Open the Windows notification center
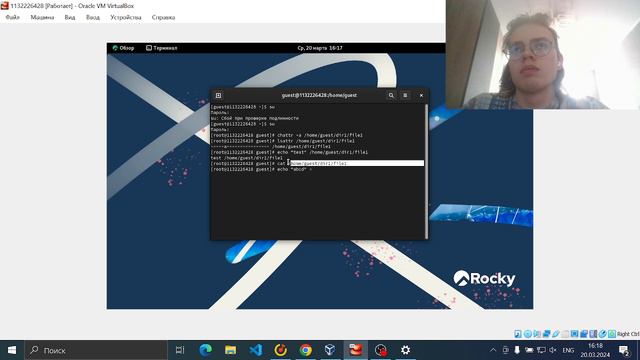The height and width of the screenshot is (360, 640). click(624, 350)
